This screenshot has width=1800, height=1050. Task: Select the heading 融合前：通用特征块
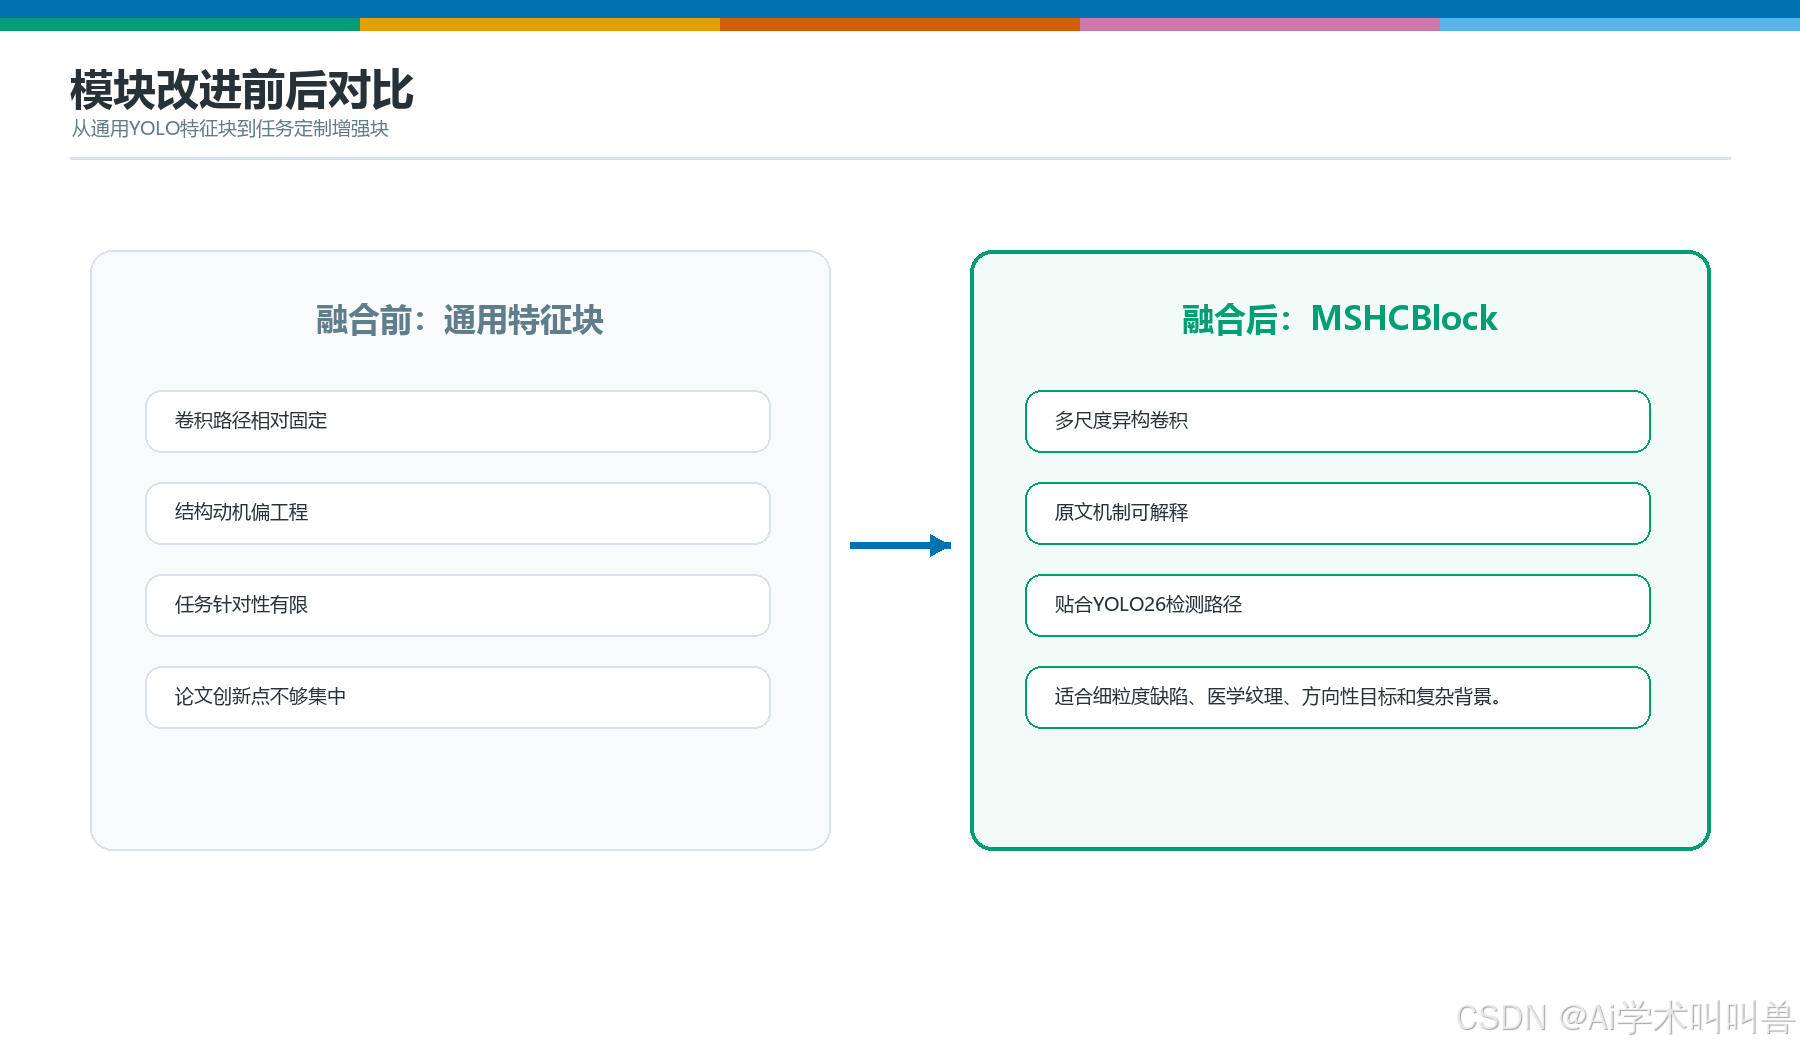click(460, 320)
